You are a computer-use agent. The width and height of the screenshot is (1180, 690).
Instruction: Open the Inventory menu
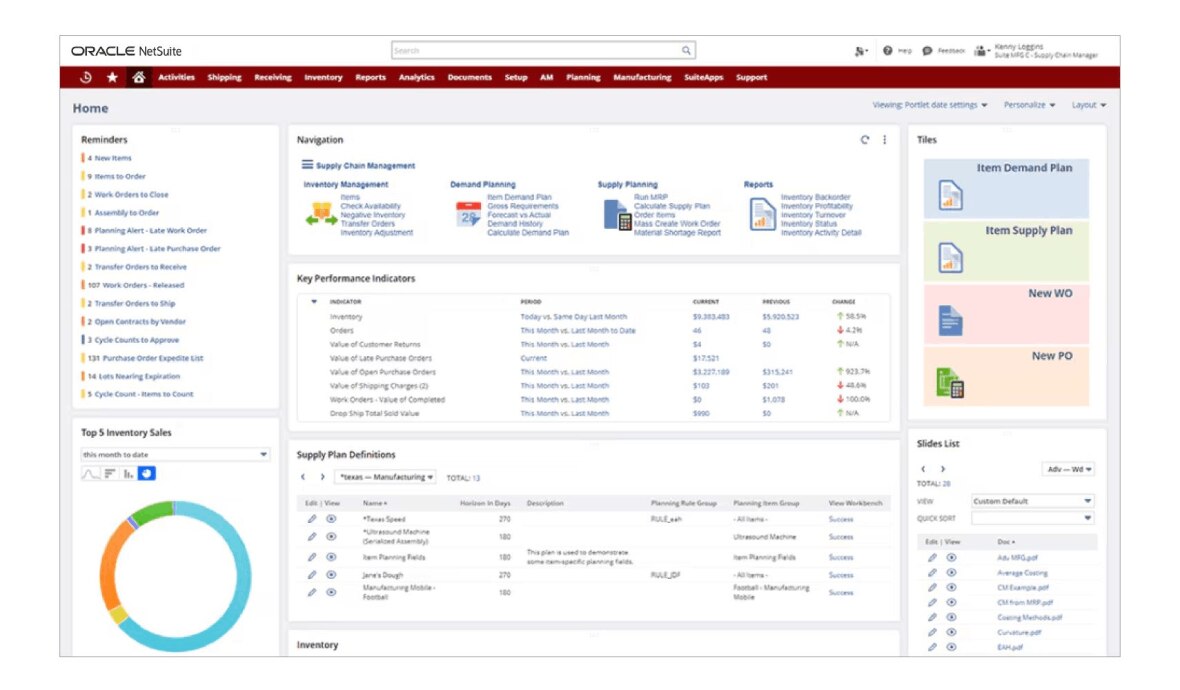coord(323,78)
